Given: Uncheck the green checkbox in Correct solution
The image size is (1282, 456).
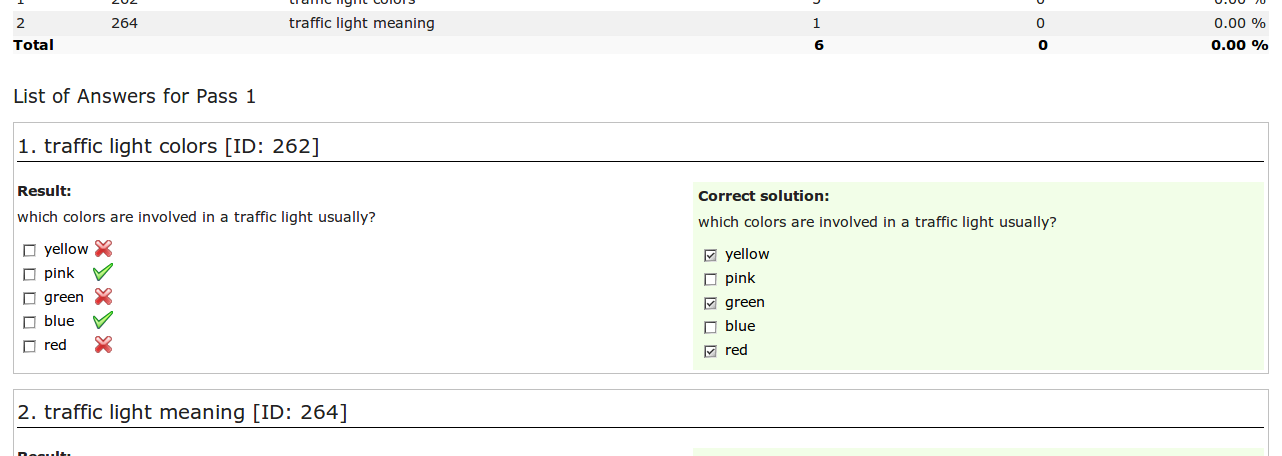Looking at the screenshot, I should [711, 303].
